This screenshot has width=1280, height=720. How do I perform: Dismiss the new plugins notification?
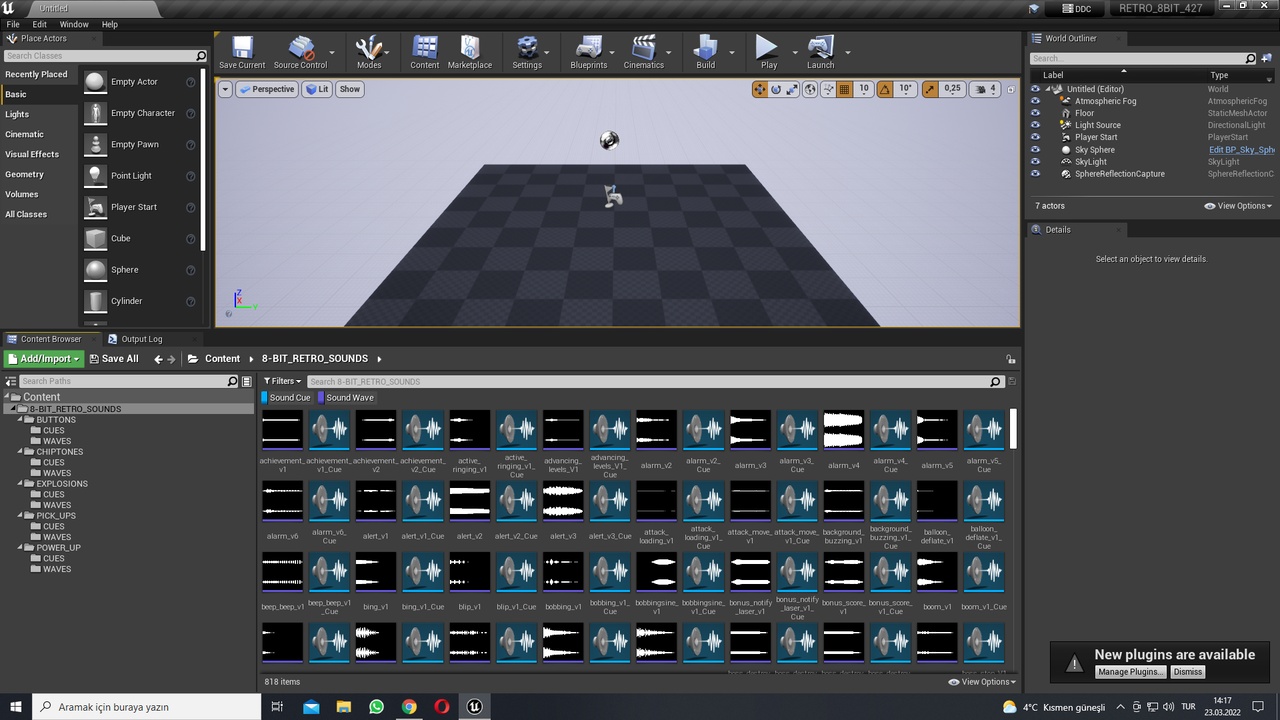(x=1187, y=672)
